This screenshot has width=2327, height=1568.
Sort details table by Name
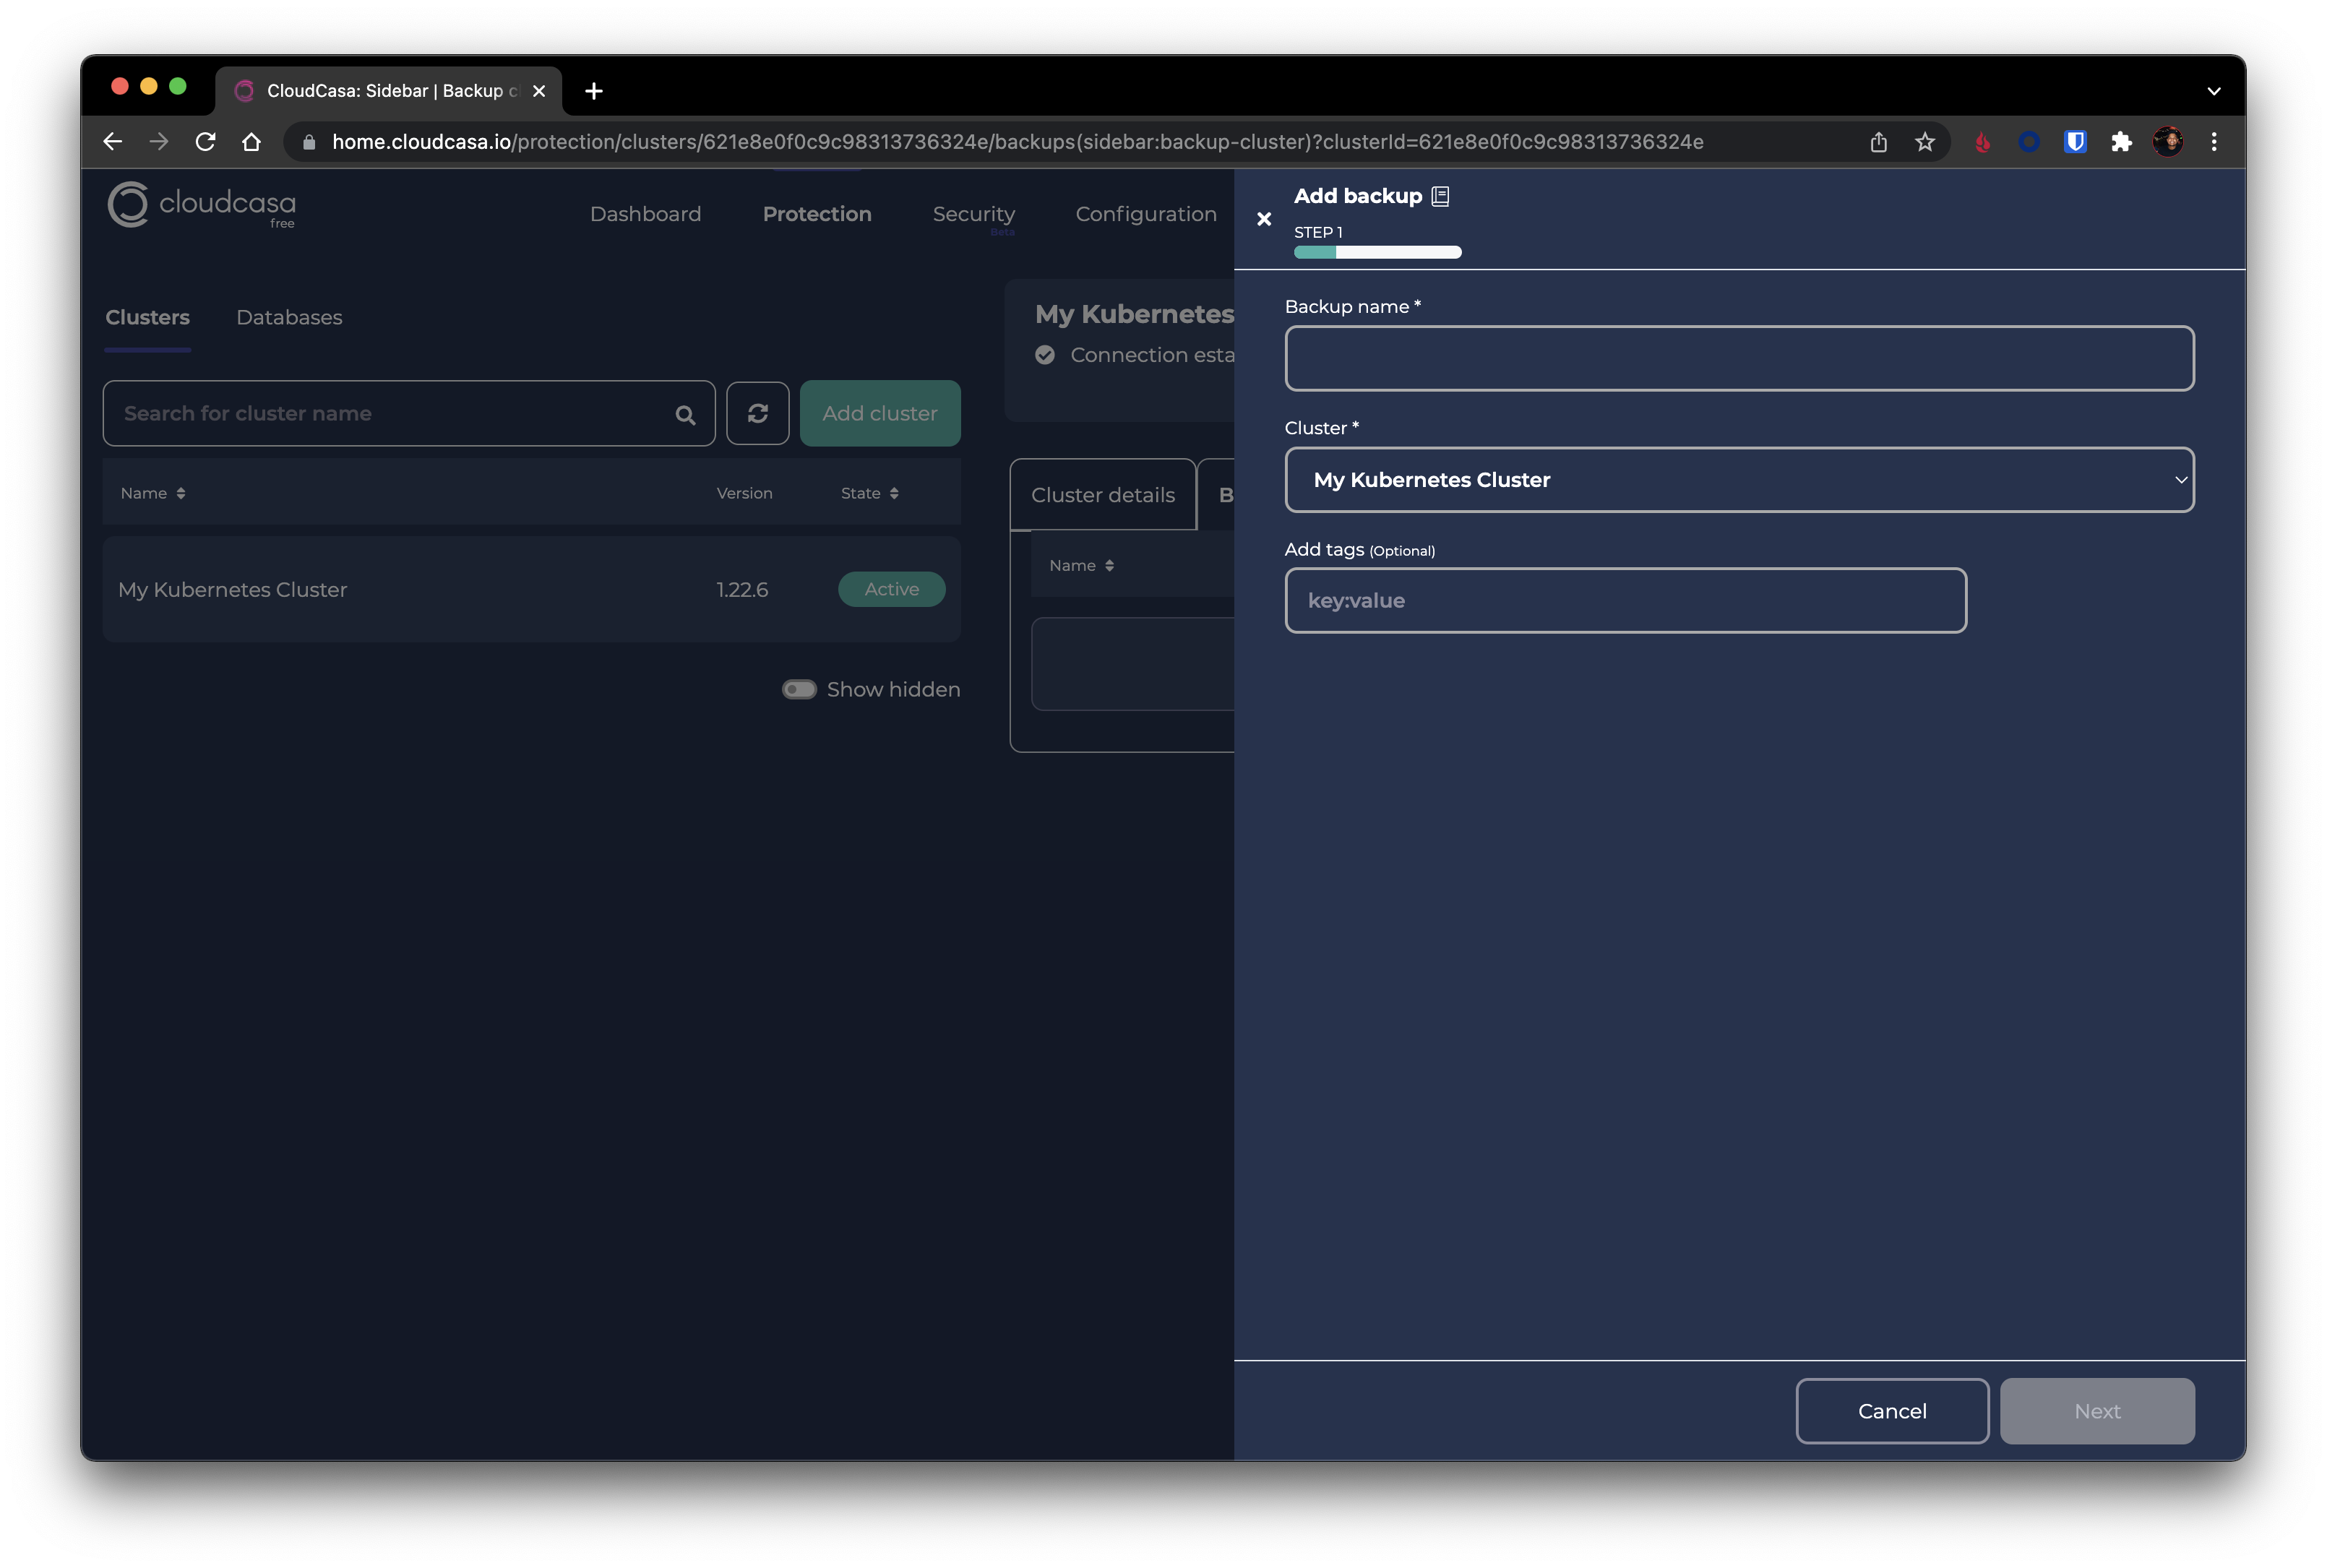(1081, 565)
